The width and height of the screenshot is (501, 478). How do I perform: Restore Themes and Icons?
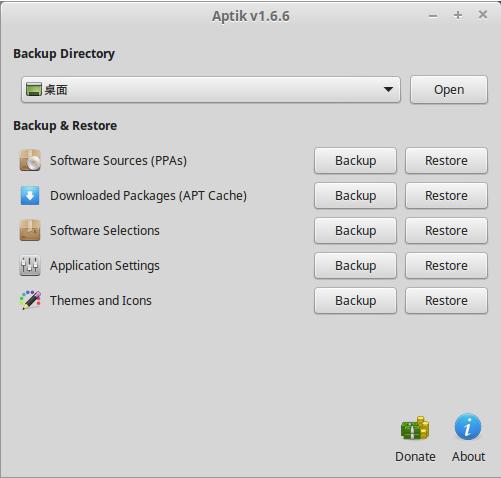click(446, 300)
